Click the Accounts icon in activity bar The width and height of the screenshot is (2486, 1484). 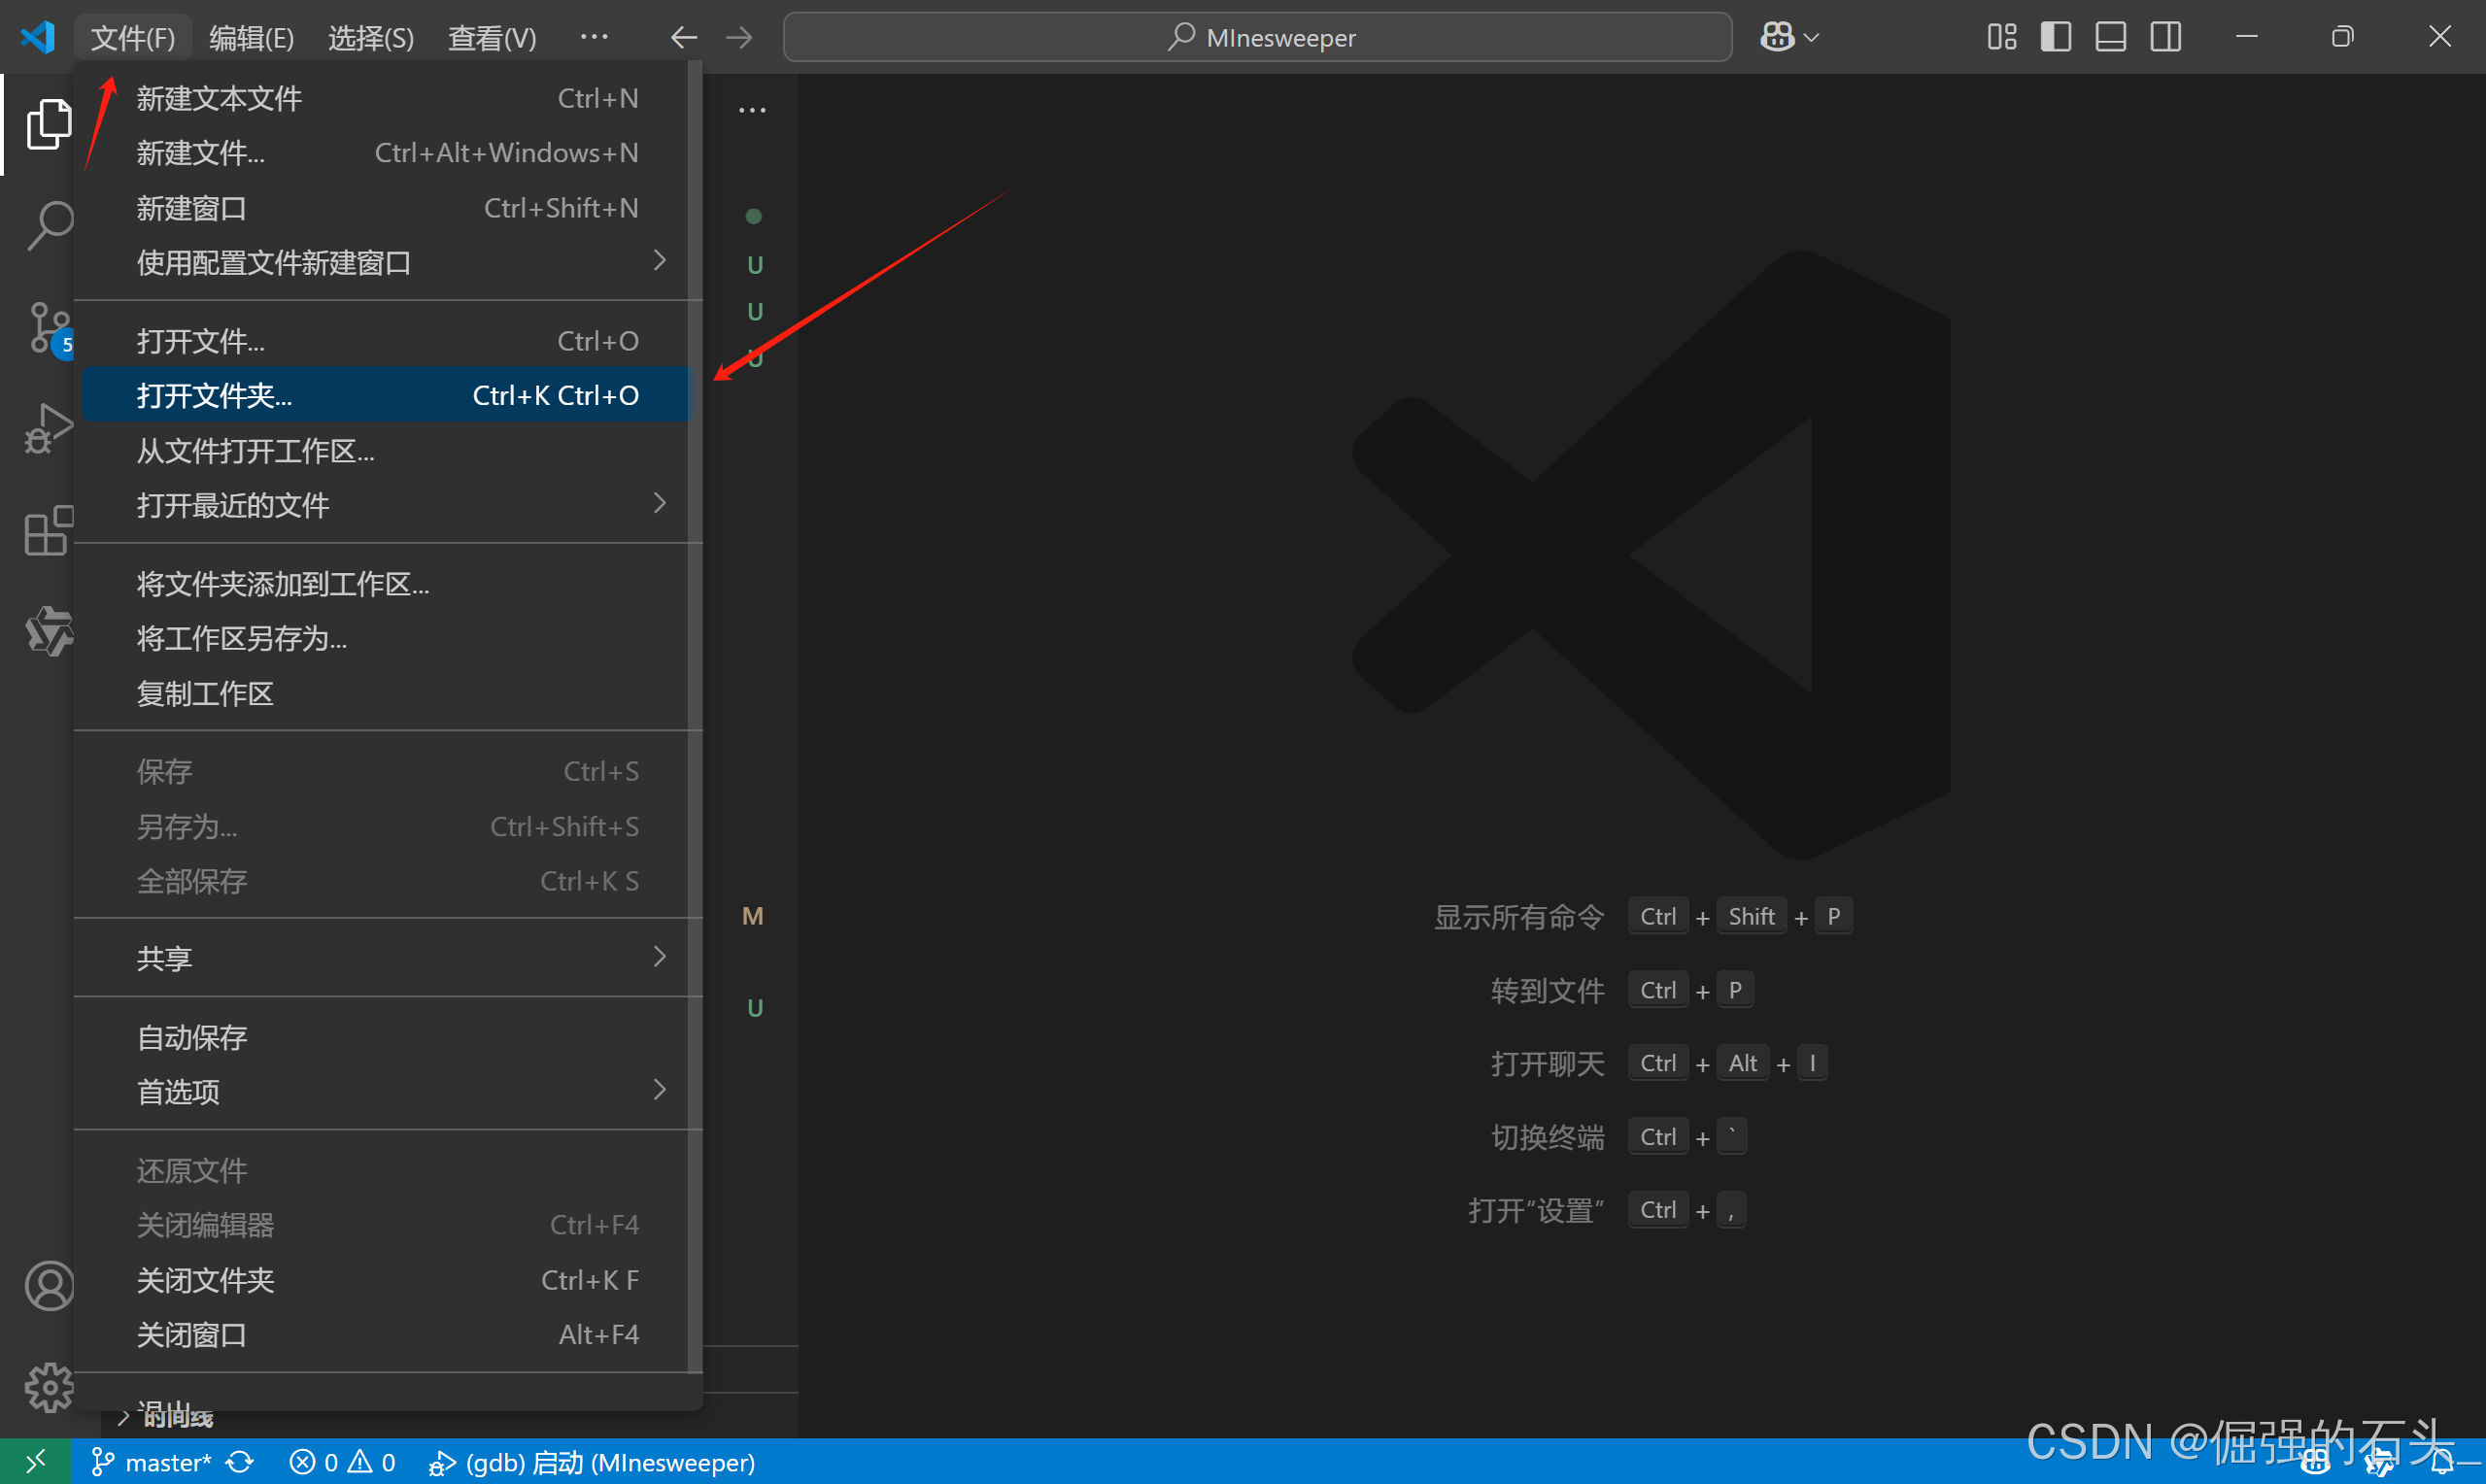(x=48, y=1285)
